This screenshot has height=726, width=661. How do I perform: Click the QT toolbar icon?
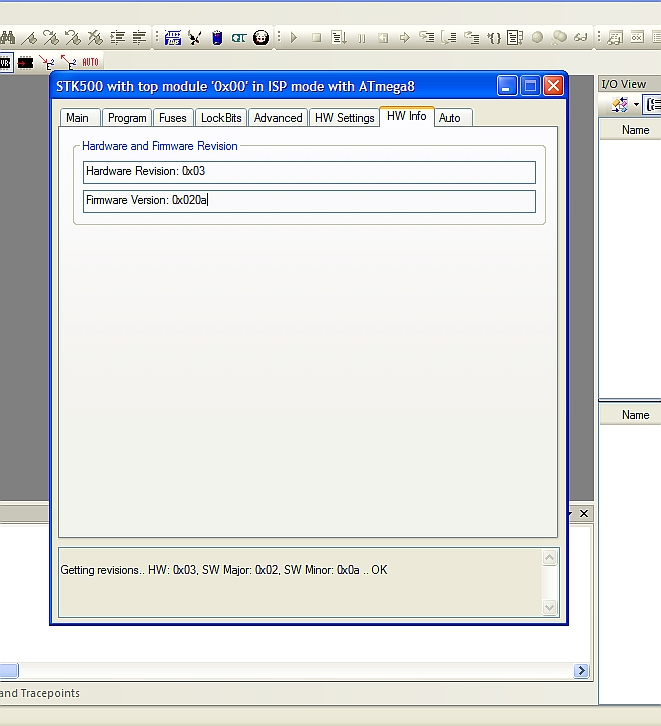pos(239,38)
